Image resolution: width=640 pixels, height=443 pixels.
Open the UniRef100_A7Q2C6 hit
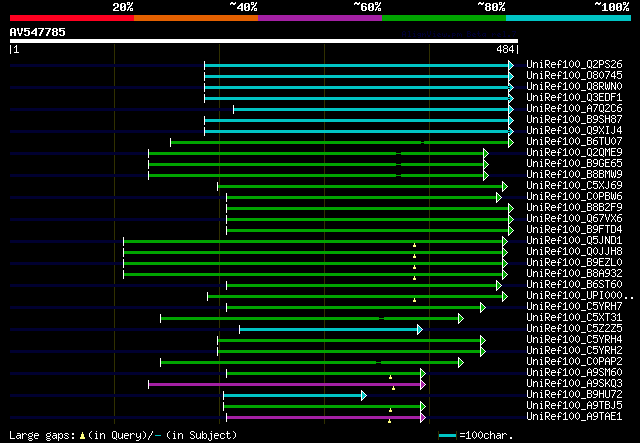click(x=574, y=109)
